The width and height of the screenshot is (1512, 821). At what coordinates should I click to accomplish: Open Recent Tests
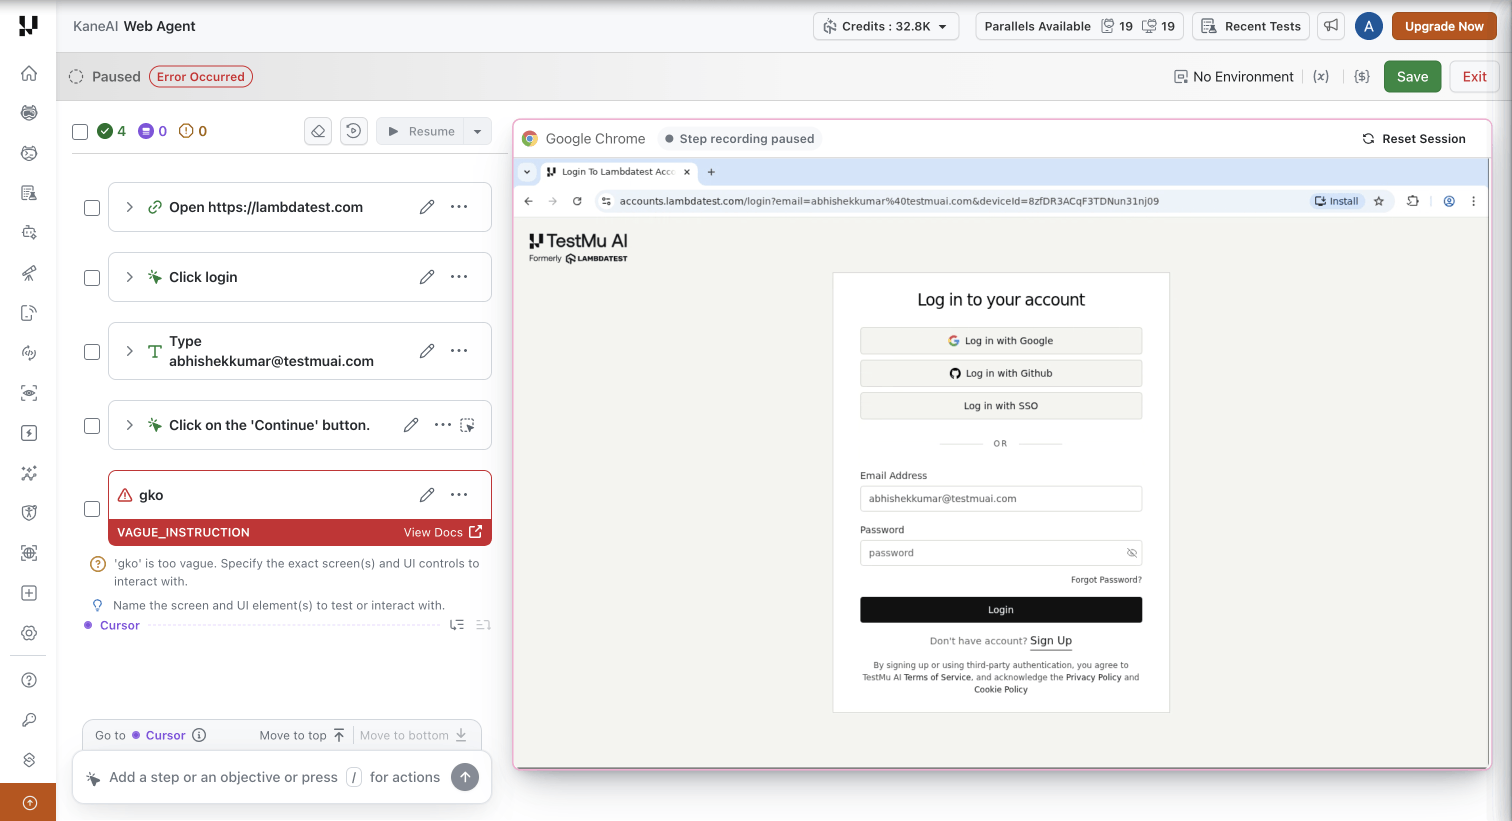[1251, 26]
